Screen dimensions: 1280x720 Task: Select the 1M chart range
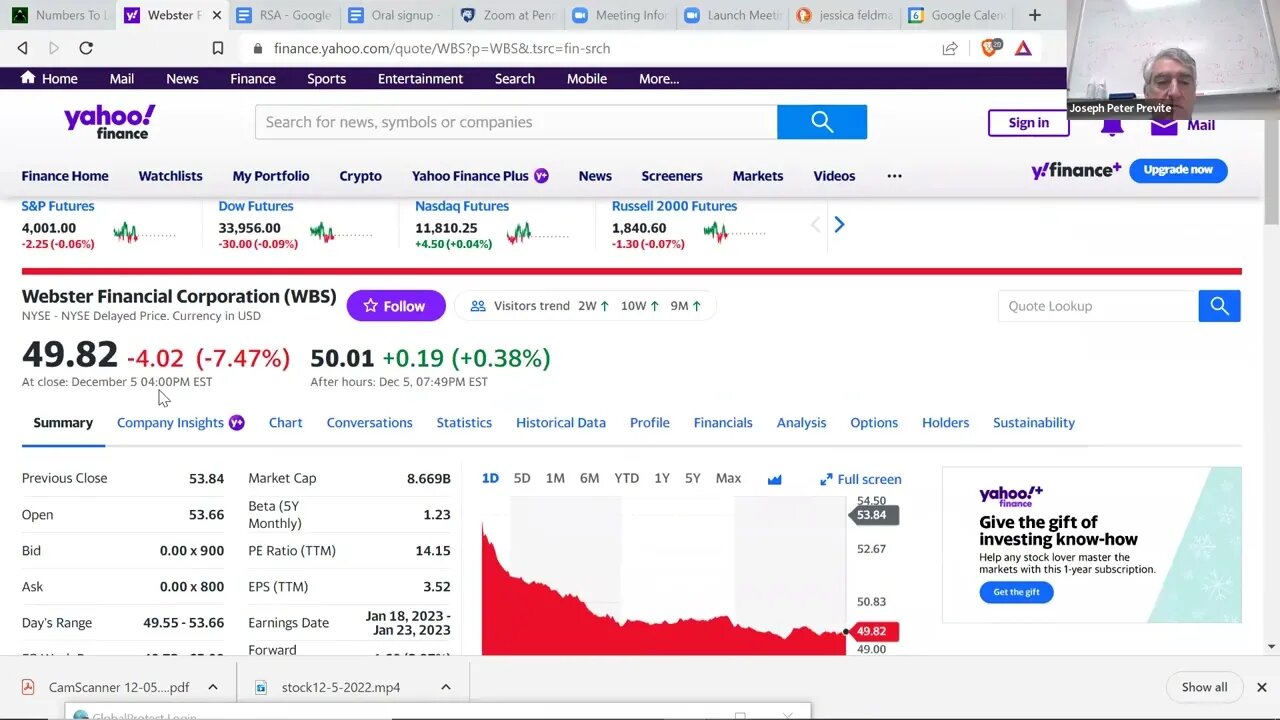555,479
